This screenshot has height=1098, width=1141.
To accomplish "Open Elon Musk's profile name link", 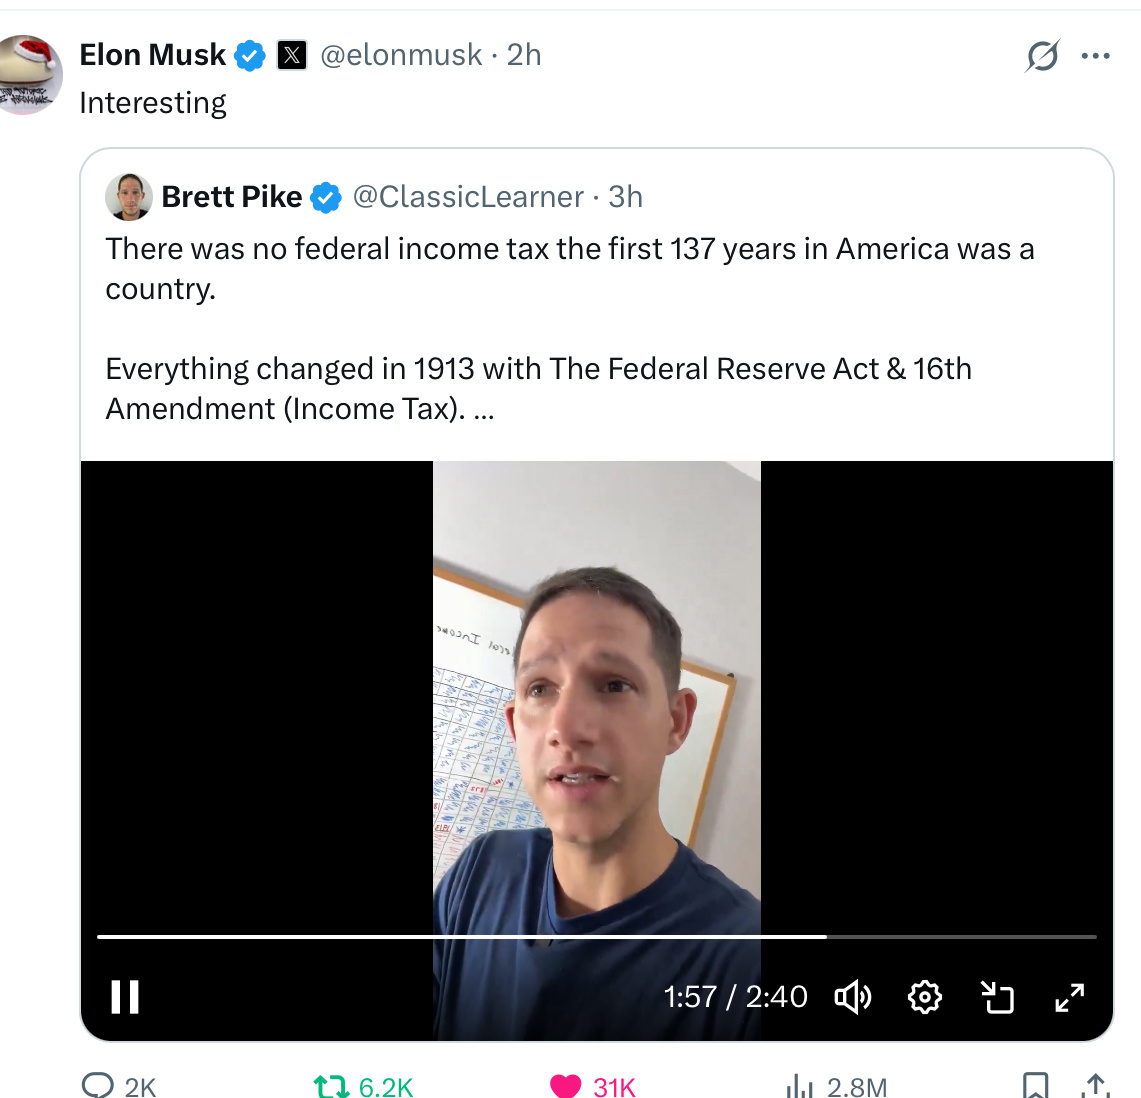I will coord(152,55).
